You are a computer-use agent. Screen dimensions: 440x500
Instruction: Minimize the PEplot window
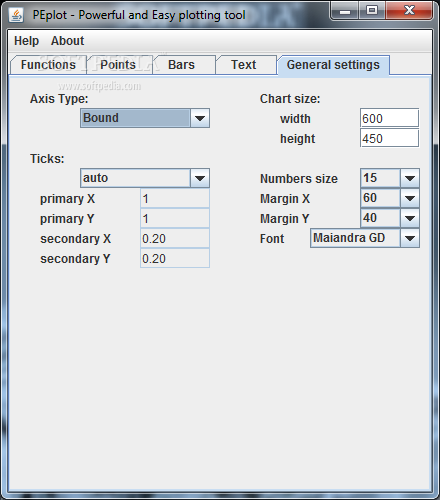pos(345,11)
